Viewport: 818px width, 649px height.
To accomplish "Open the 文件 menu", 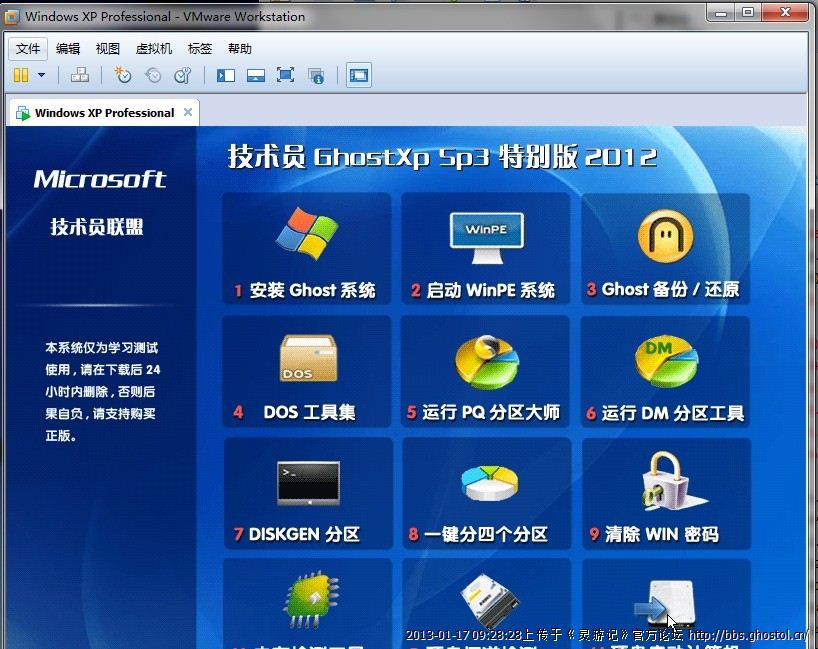I will point(28,48).
